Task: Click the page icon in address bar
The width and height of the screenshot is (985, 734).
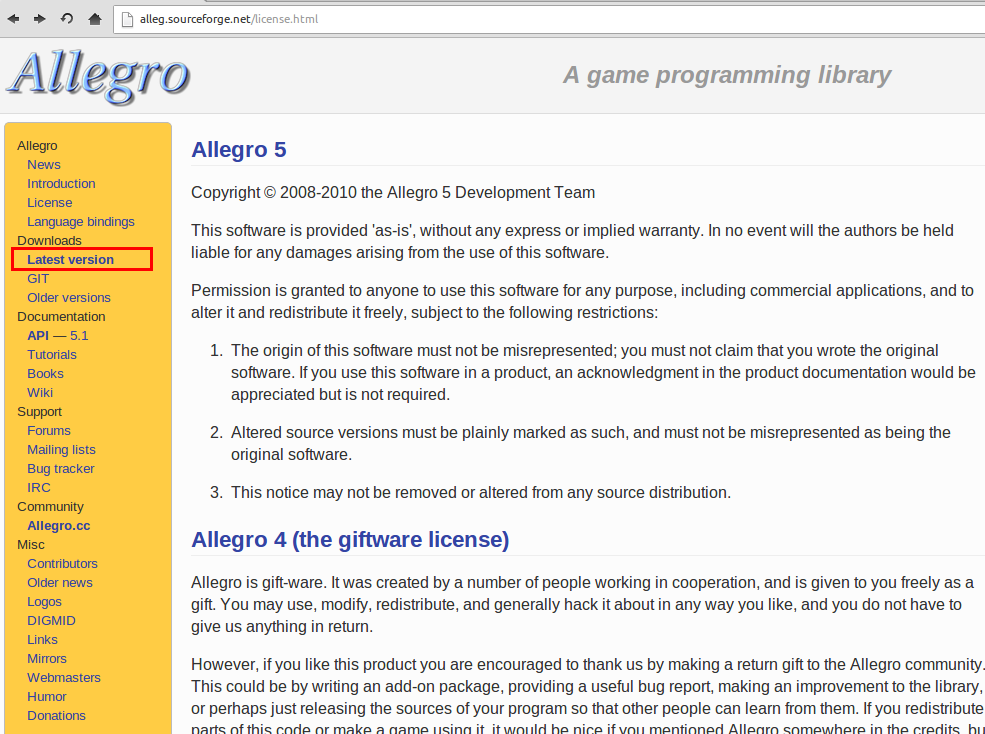Action: [x=127, y=19]
